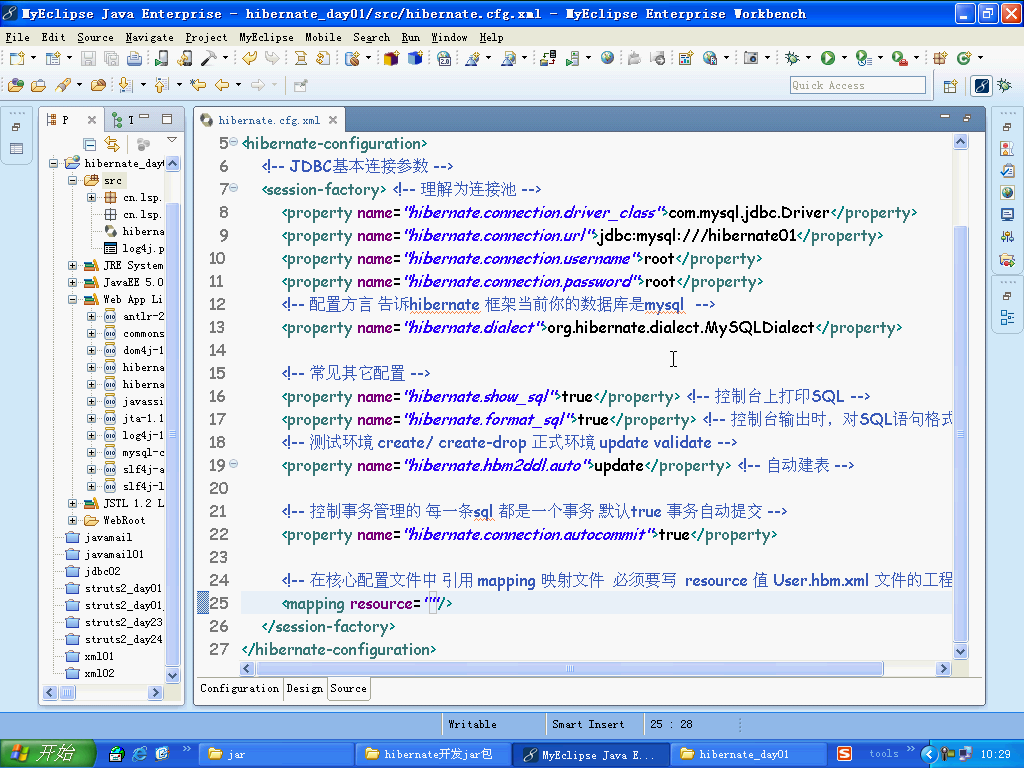
Task: Fold the code block at line 7
Action: (233, 188)
